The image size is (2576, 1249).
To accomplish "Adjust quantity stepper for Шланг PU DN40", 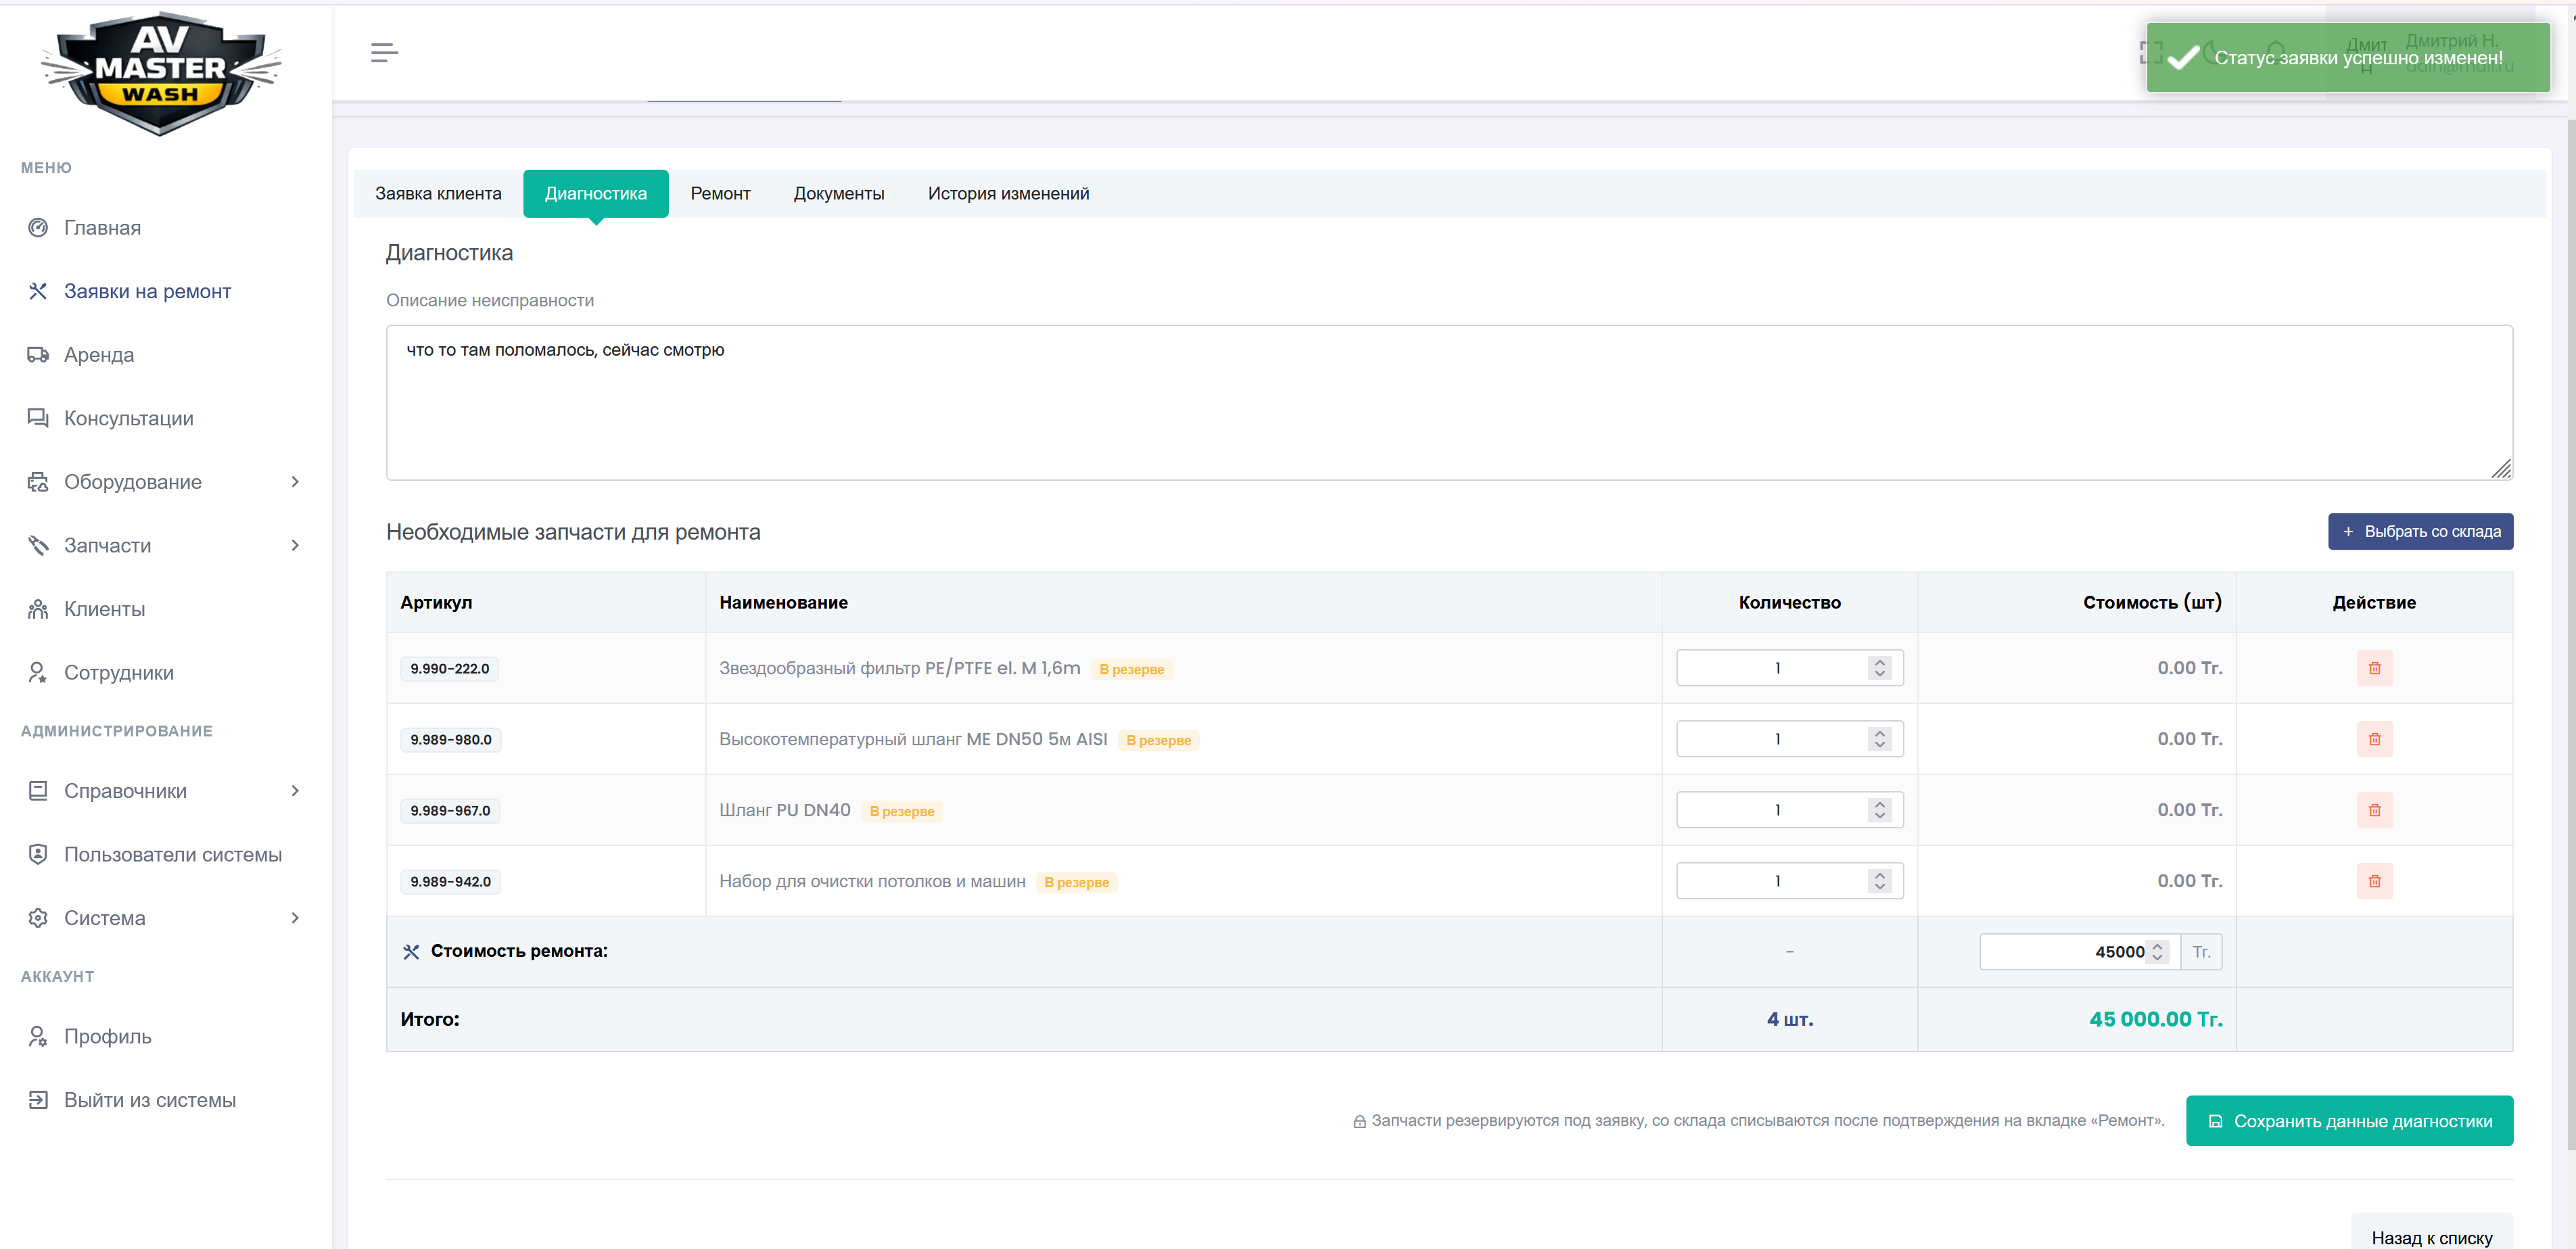I will tap(1879, 810).
